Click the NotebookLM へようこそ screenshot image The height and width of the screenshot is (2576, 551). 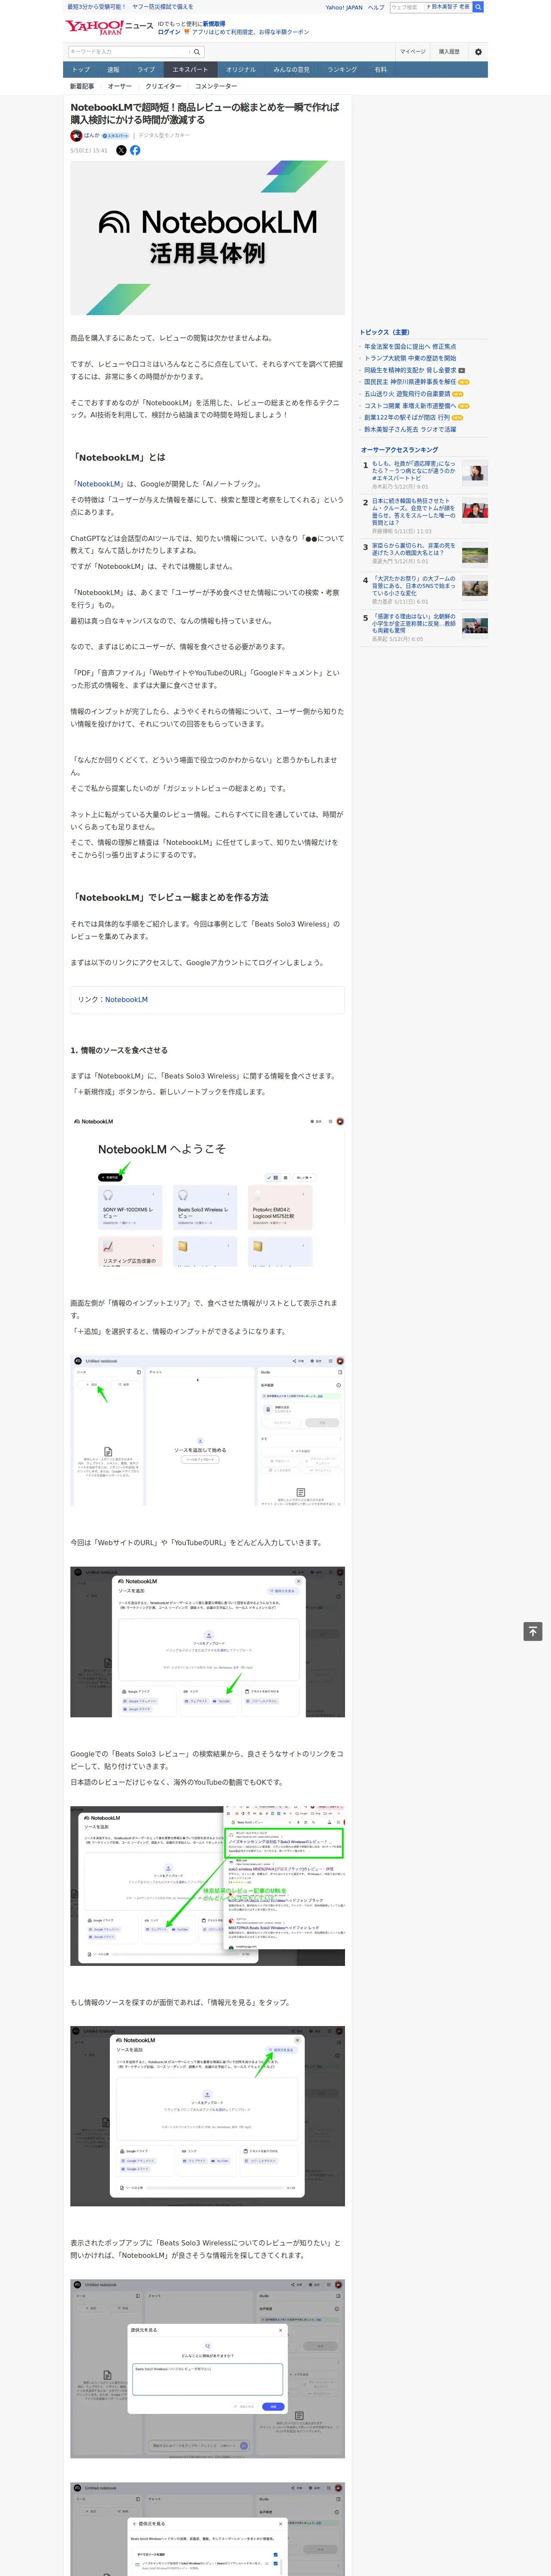click(x=207, y=1190)
